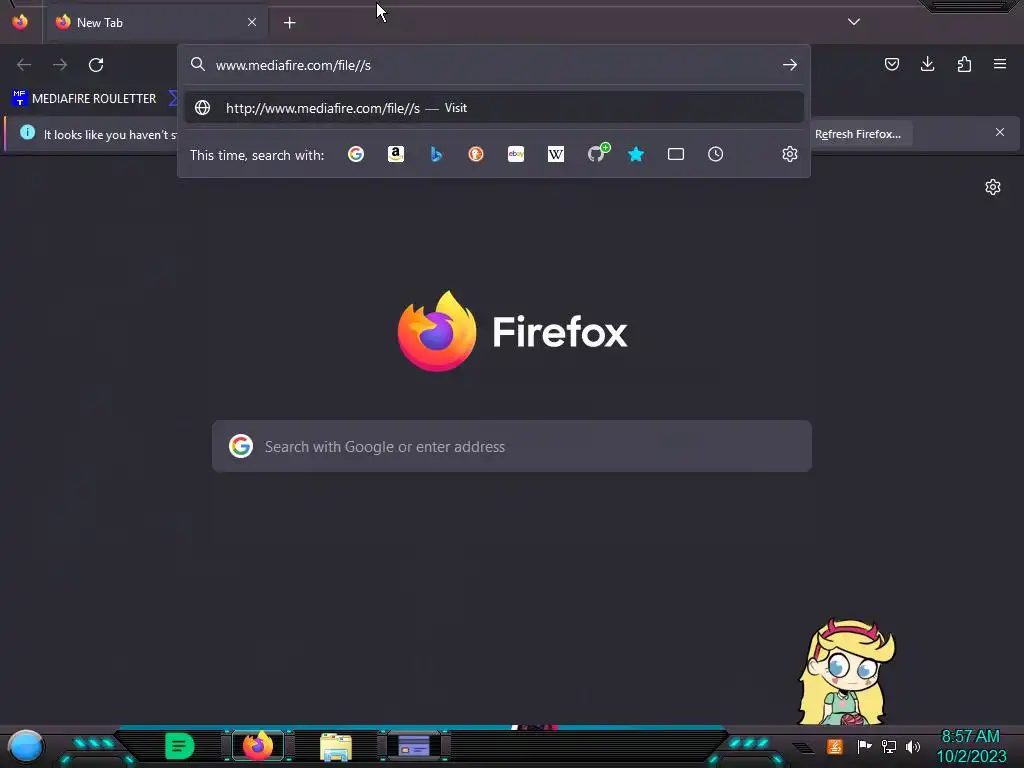This screenshot has height=768, width=1024.
Task: Select the mediafire.com Visit suggestion
Action: (494, 108)
